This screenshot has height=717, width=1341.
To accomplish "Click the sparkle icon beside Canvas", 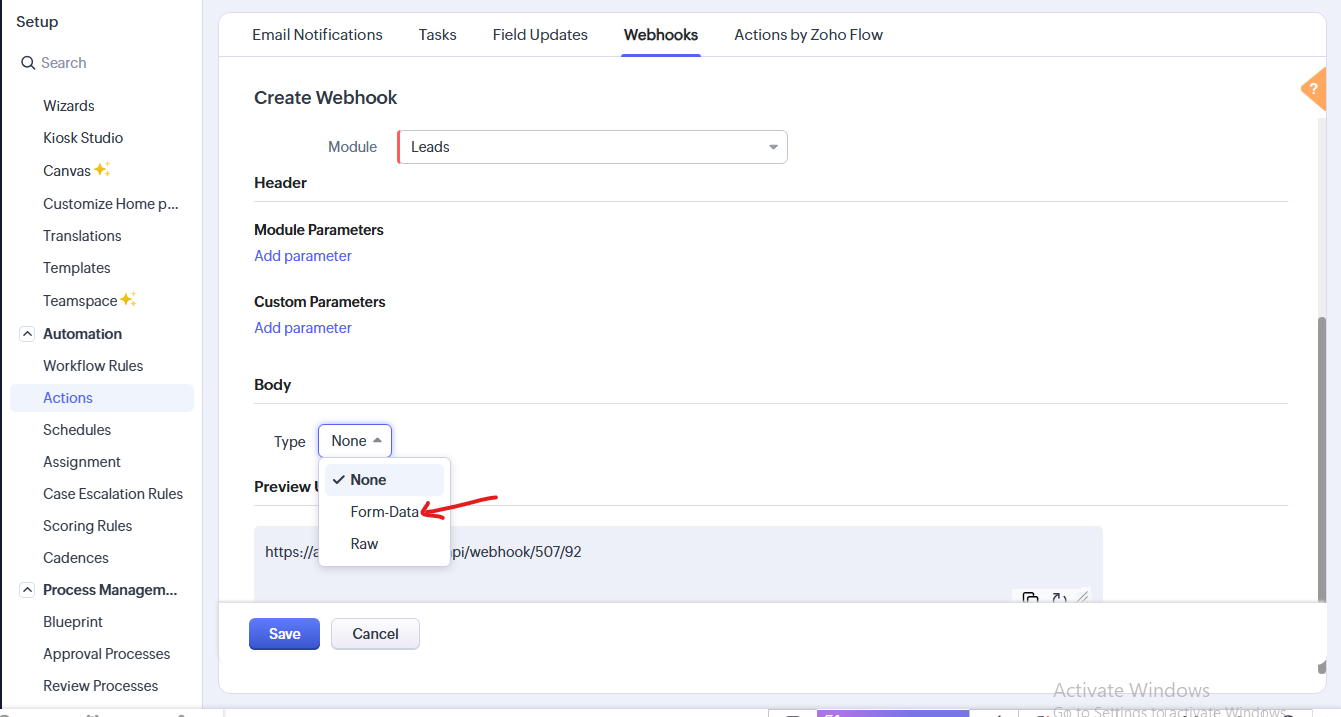I will [x=102, y=170].
